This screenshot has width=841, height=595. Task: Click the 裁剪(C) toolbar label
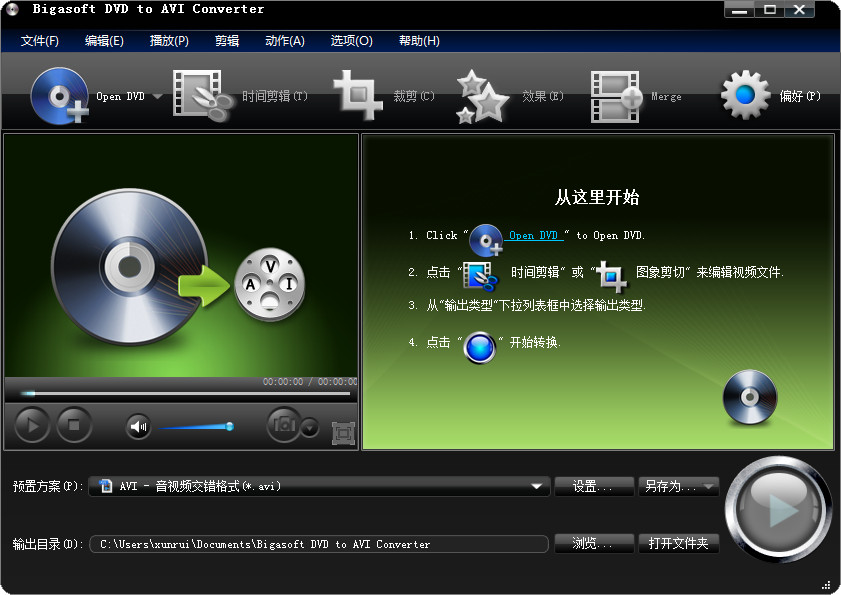[414, 96]
